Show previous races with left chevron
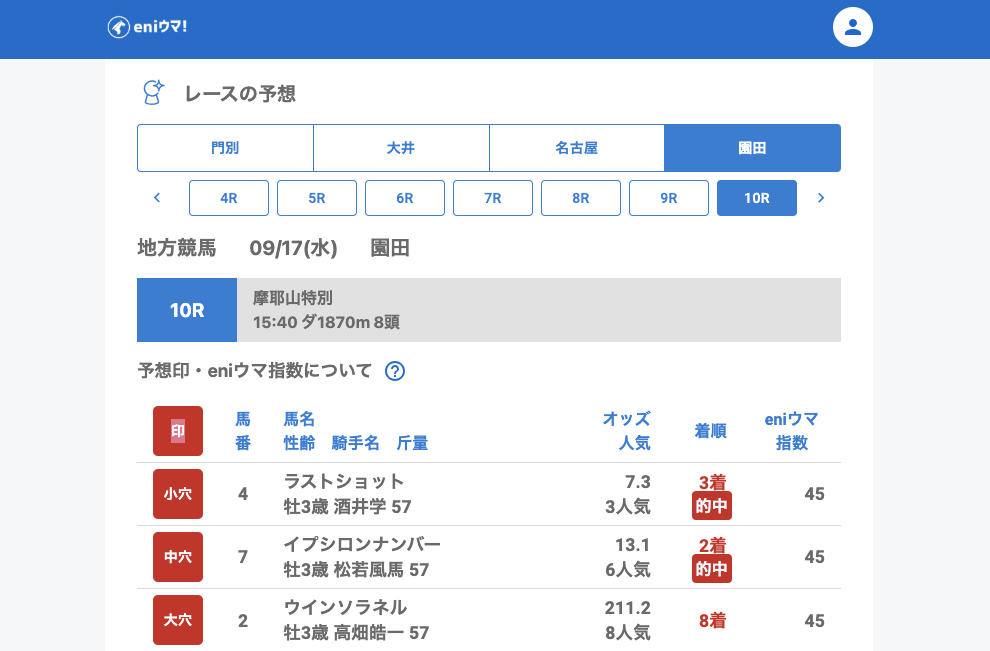990x651 pixels. click(x=157, y=198)
